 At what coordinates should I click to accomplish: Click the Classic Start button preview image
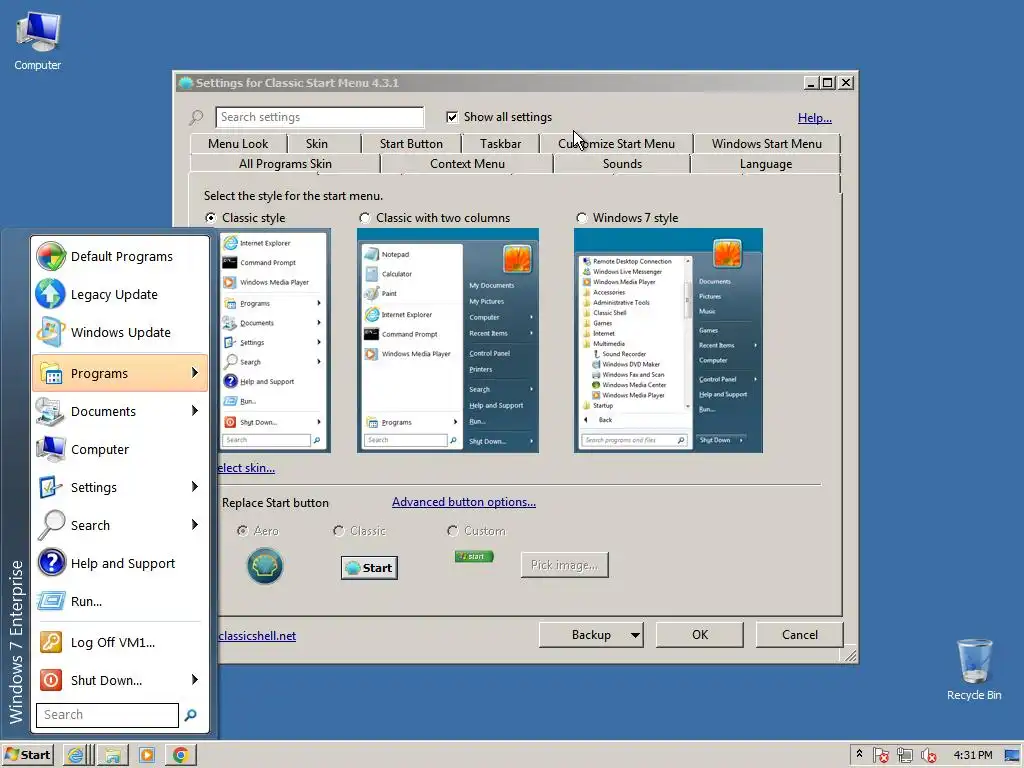(x=370, y=568)
